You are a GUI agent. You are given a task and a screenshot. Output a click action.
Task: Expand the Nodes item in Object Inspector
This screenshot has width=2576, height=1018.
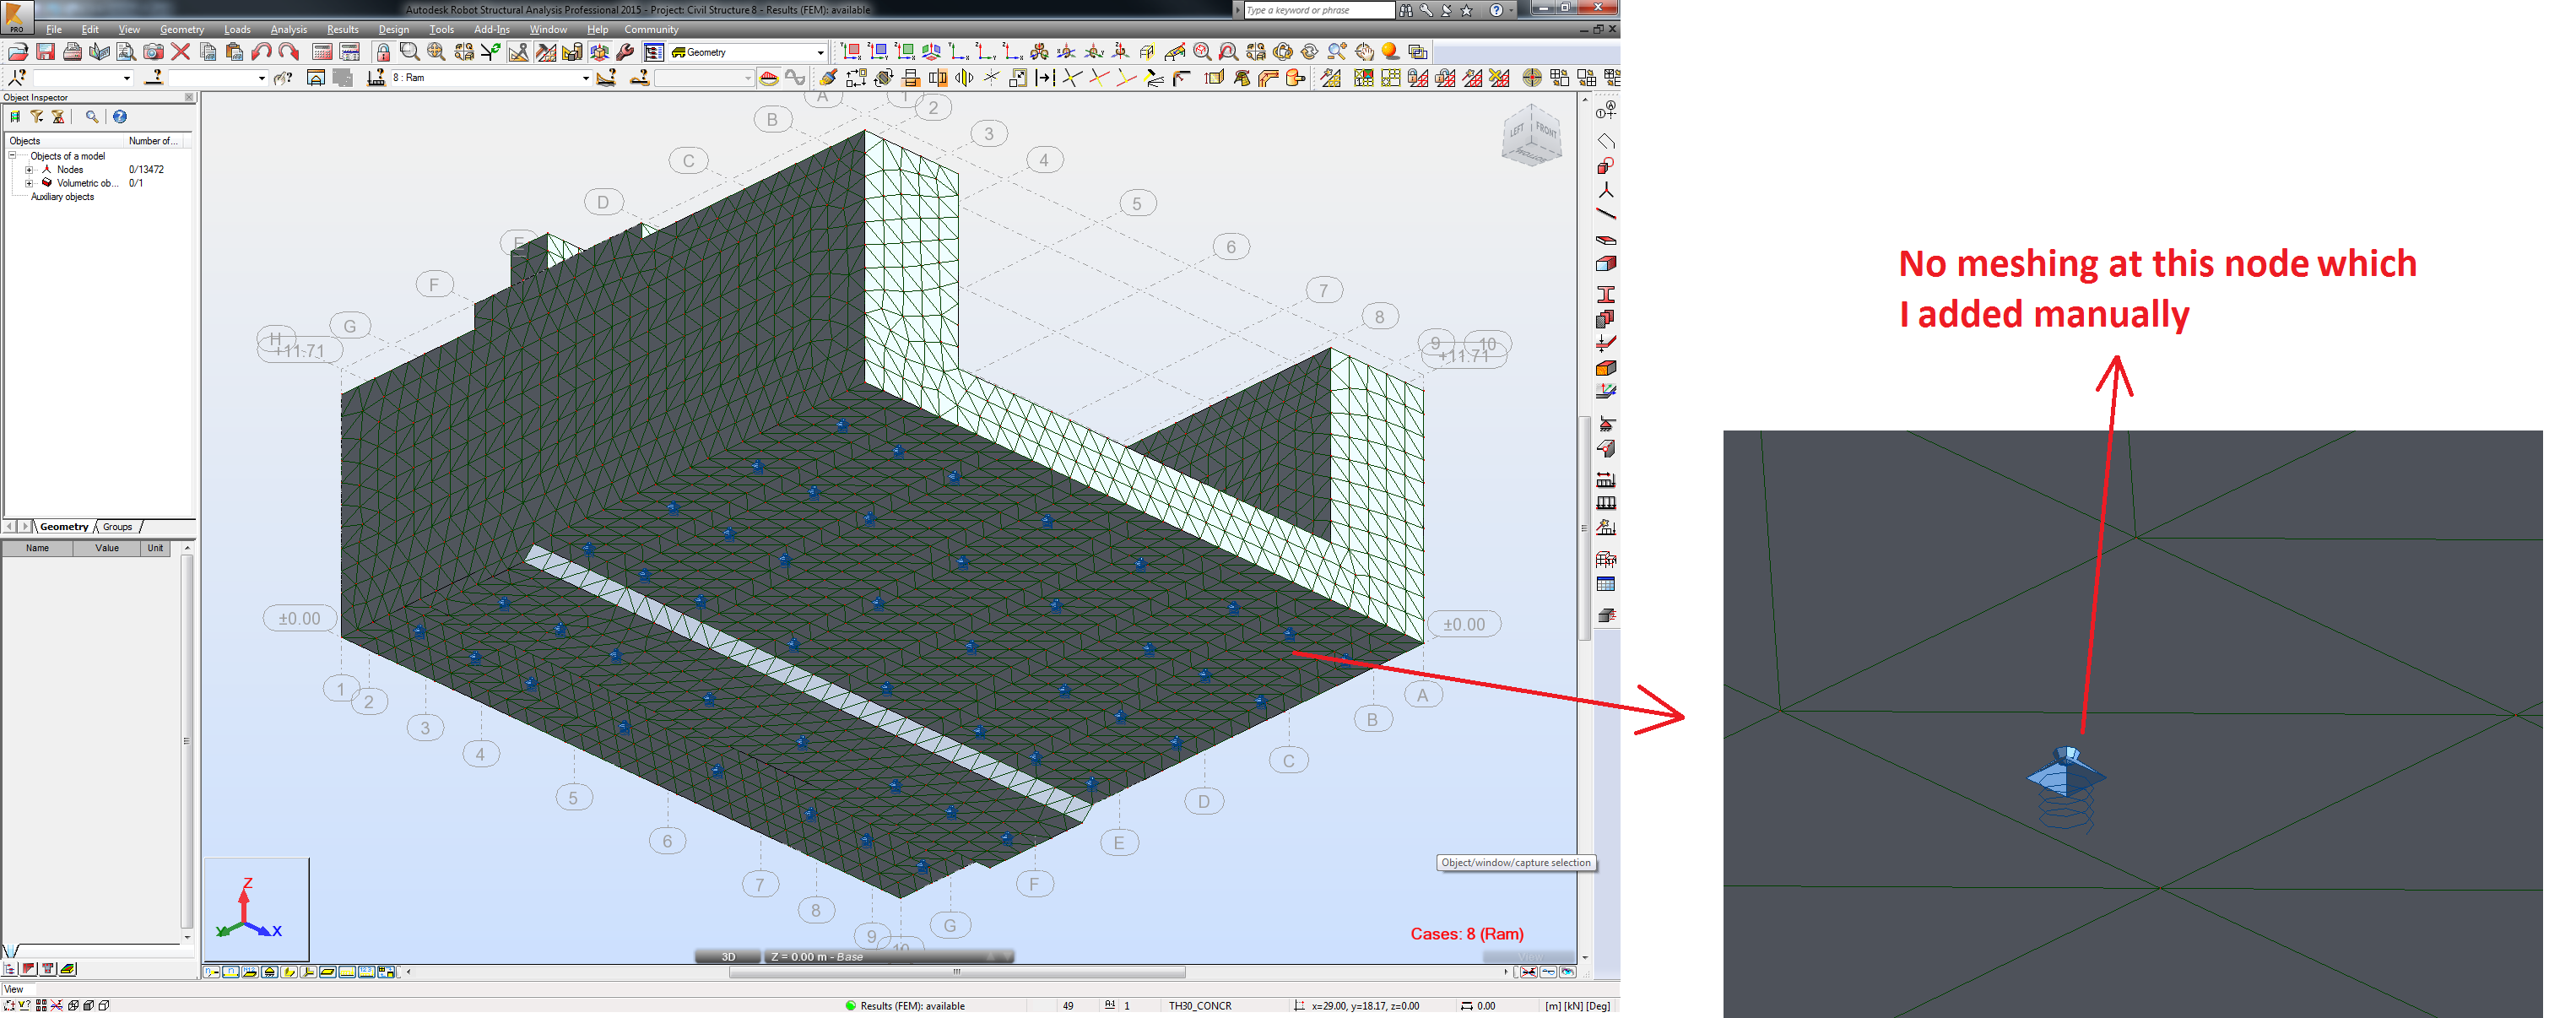click(29, 169)
